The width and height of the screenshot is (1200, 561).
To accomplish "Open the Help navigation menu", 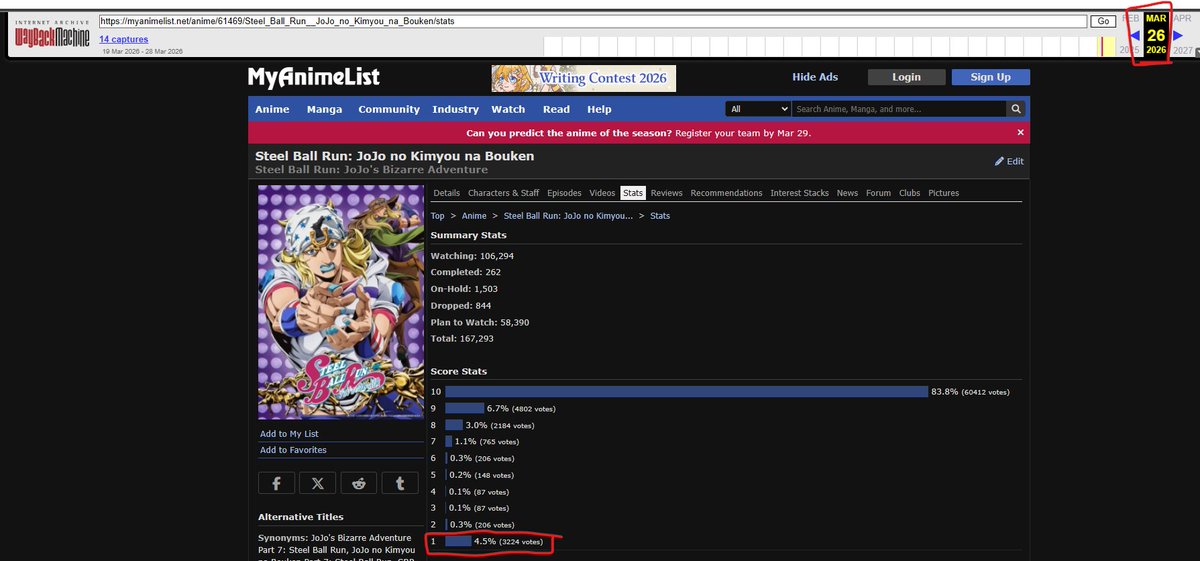I will point(599,109).
